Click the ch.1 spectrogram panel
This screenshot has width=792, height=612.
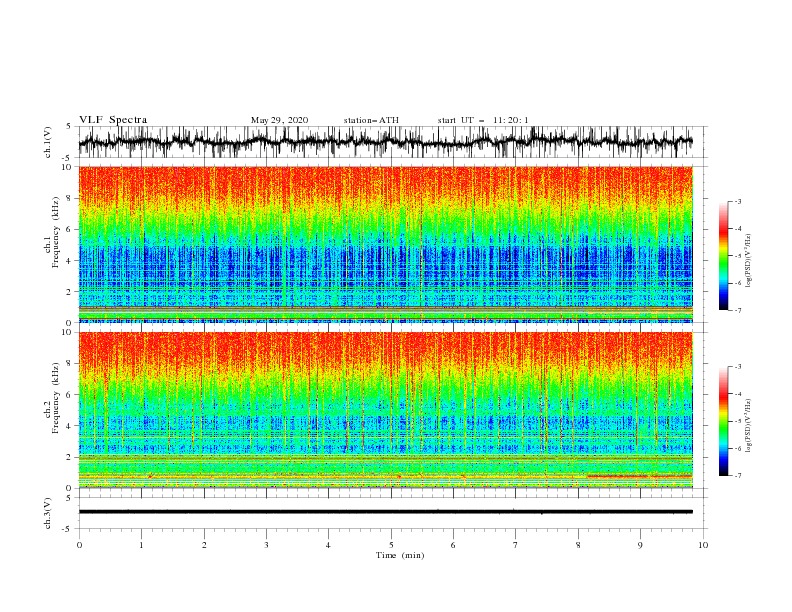point(386,244)
